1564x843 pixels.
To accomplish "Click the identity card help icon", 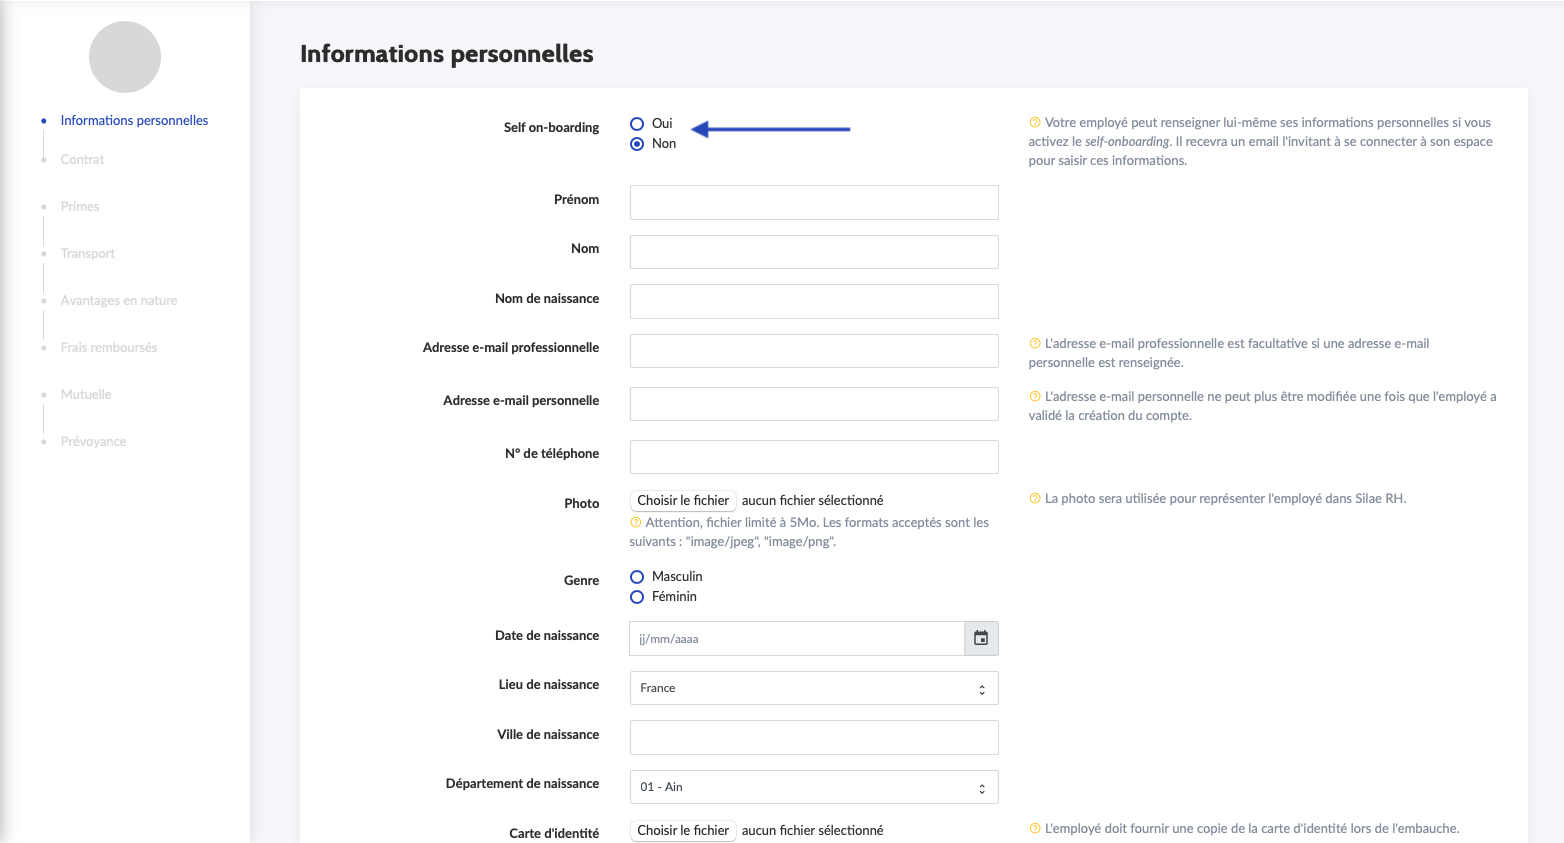I will (x=1035, y=829).
